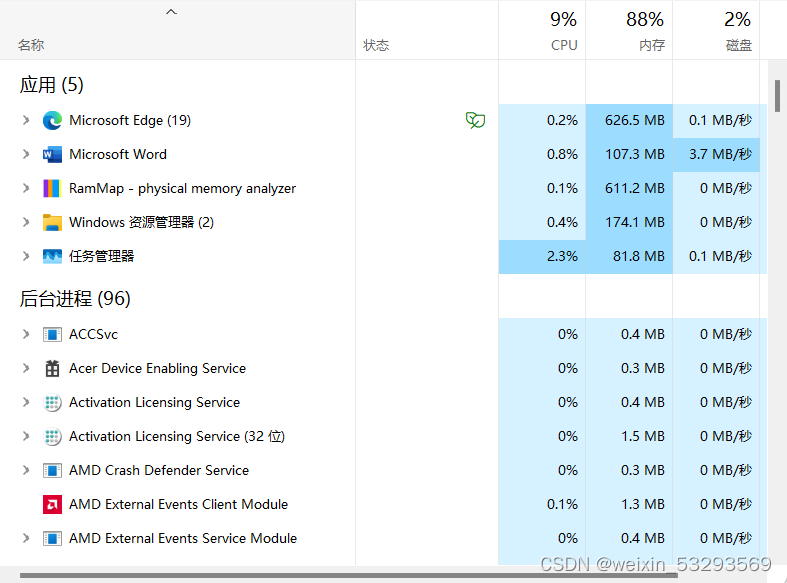Expand the Microsoft Edge (19) process group
This screenshot has width=787, height=583.
click(x=26, y=120)
